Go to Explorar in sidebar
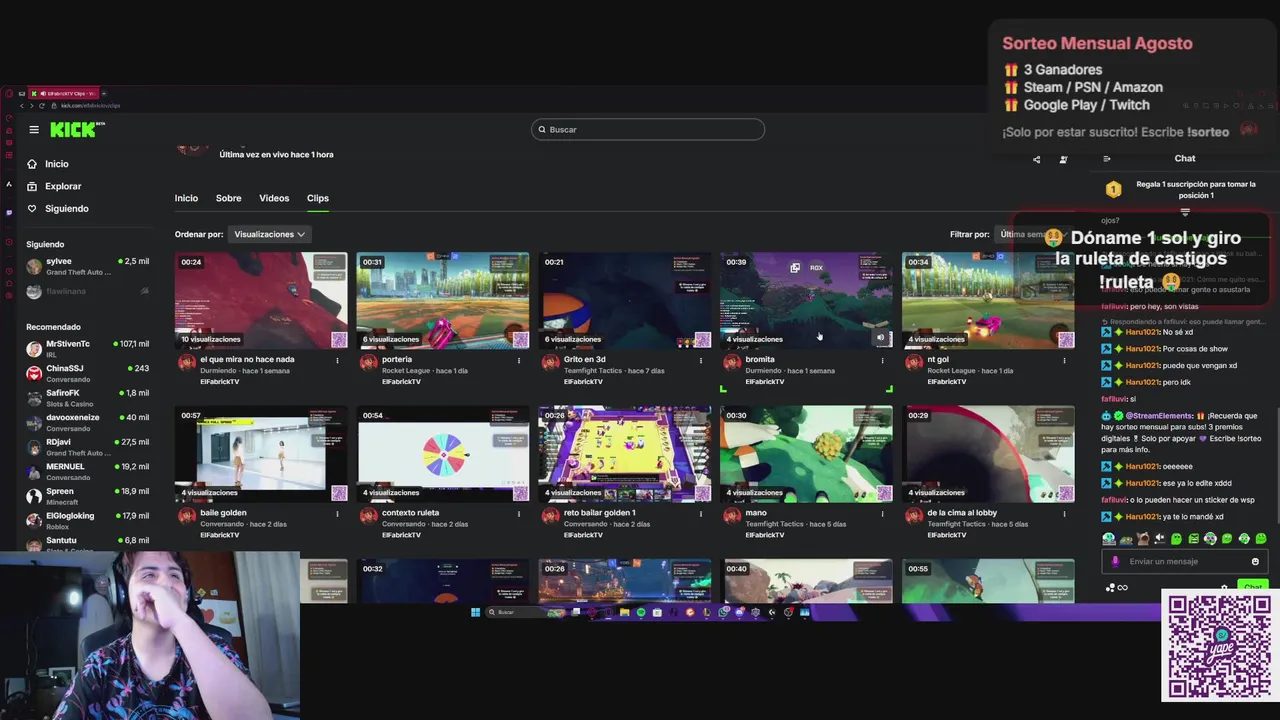1280x720 pixels. [63, 186]
